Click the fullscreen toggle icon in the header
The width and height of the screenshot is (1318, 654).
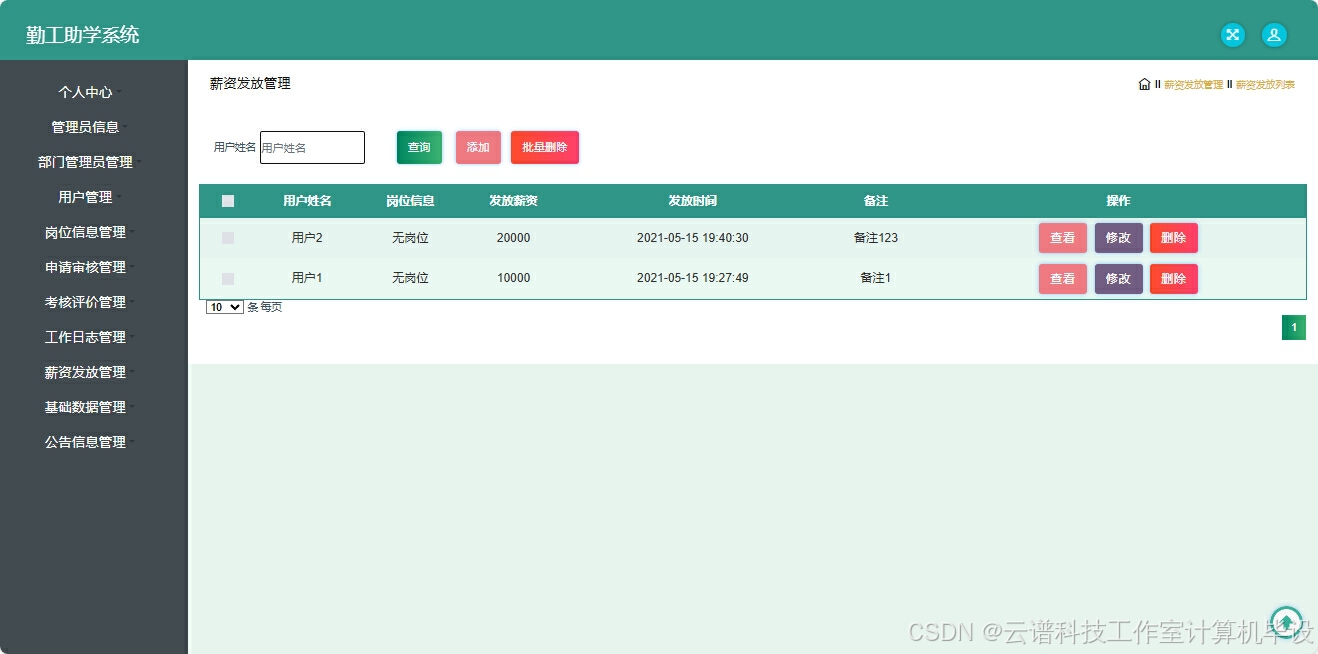(x=1232, y=34)
